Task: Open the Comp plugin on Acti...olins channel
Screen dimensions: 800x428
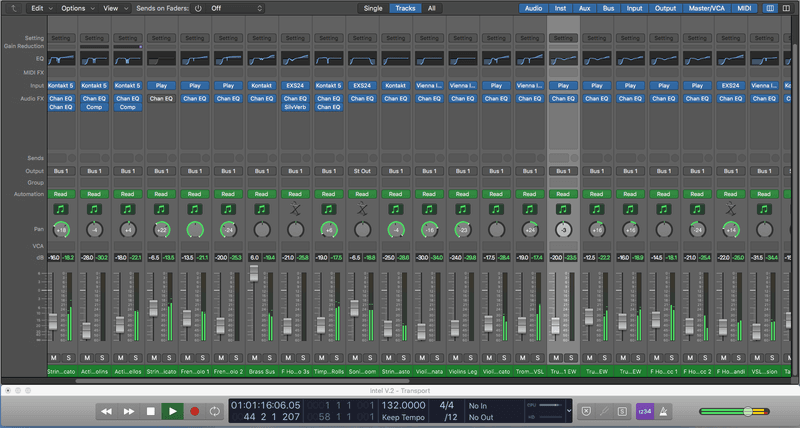Action: tap(94, 107)
